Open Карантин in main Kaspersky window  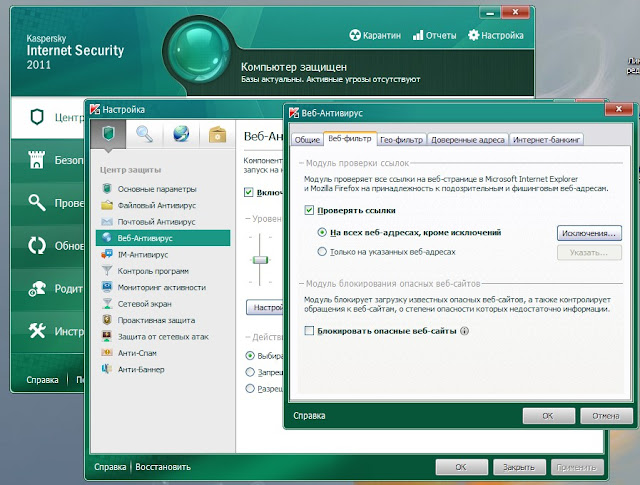point(375,36)
